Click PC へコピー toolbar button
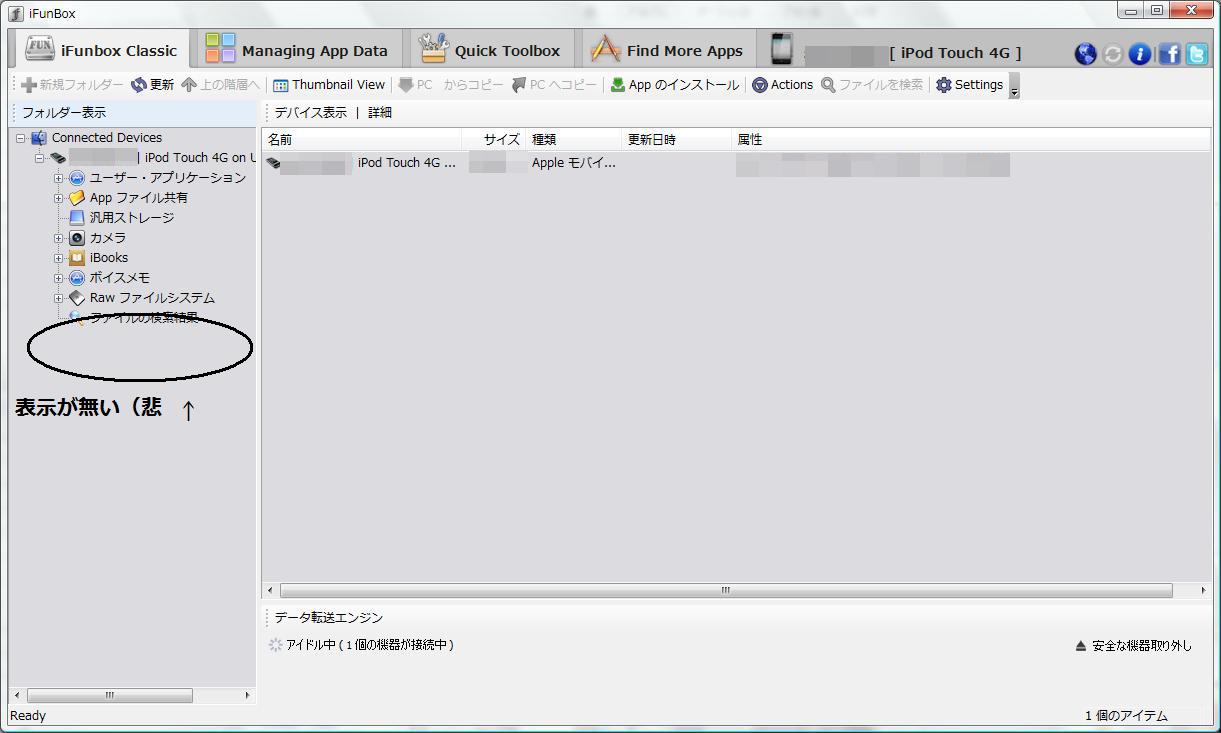Viewport: 1221px width, 733px height. [x=554, y=85]
